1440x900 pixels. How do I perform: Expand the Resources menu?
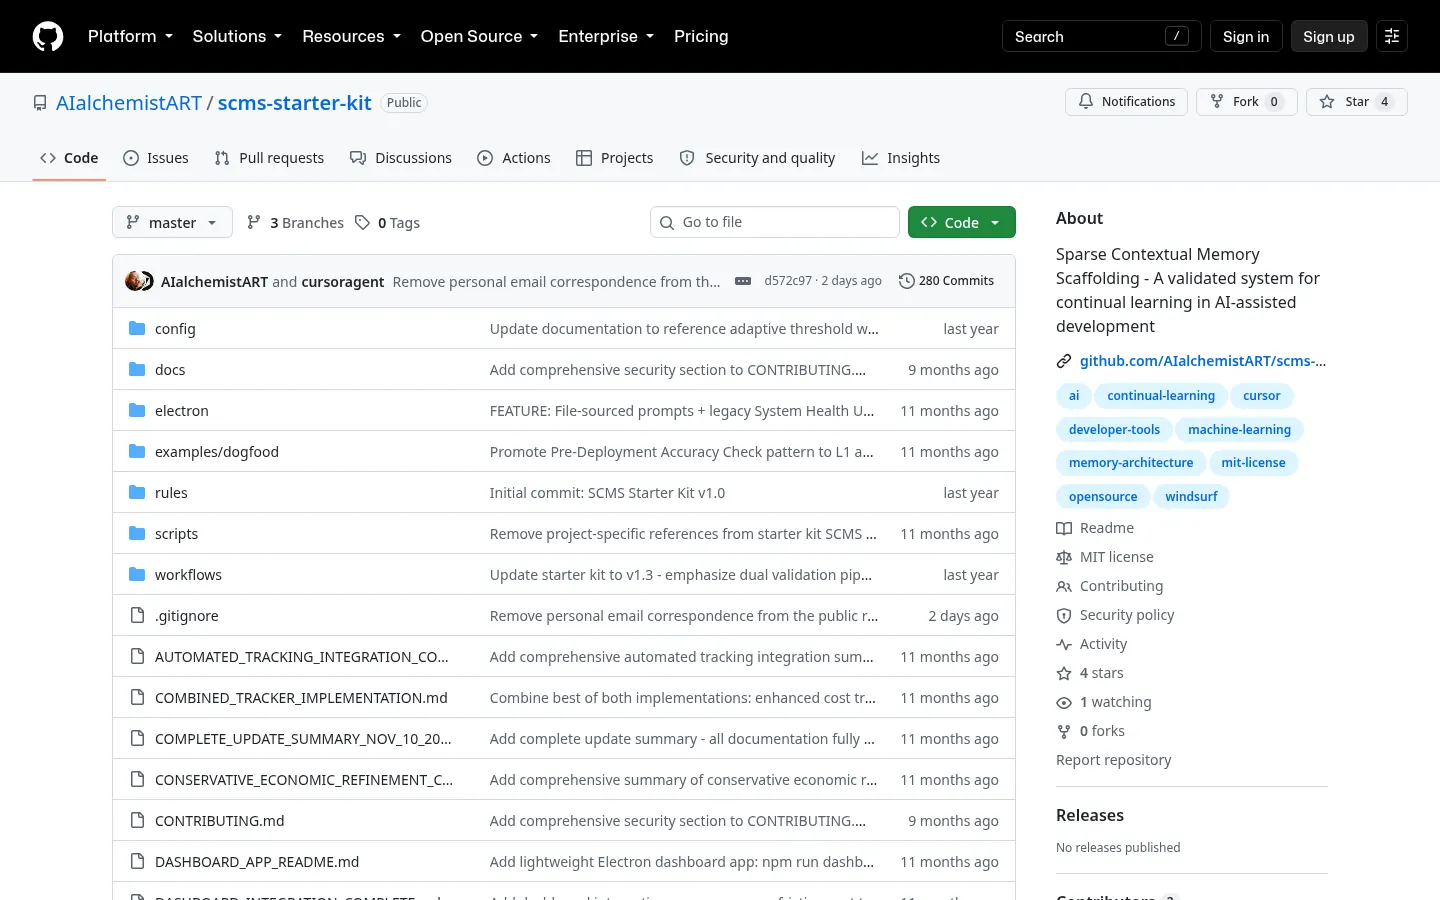351,36
